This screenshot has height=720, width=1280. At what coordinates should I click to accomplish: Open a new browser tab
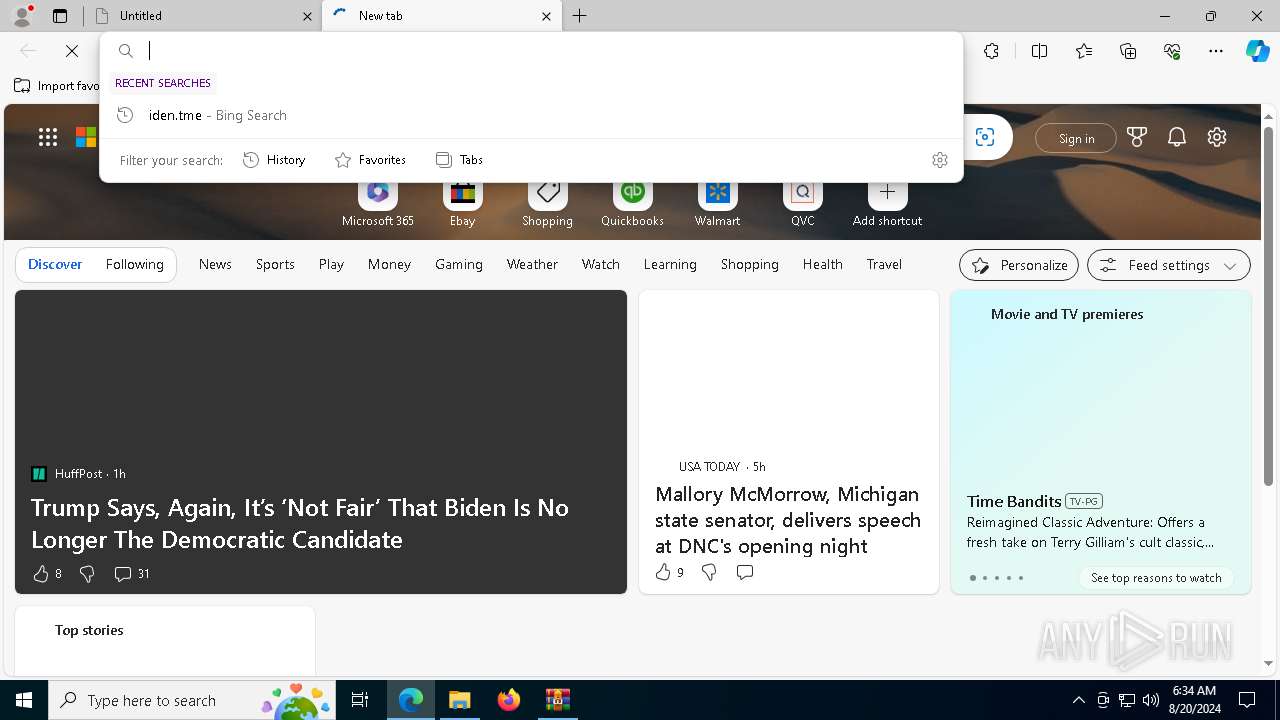click(579, 16)
